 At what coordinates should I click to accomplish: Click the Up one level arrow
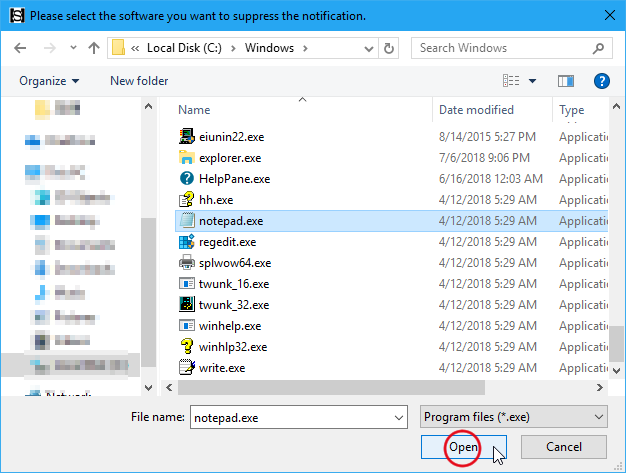click(x=93, y=48)
